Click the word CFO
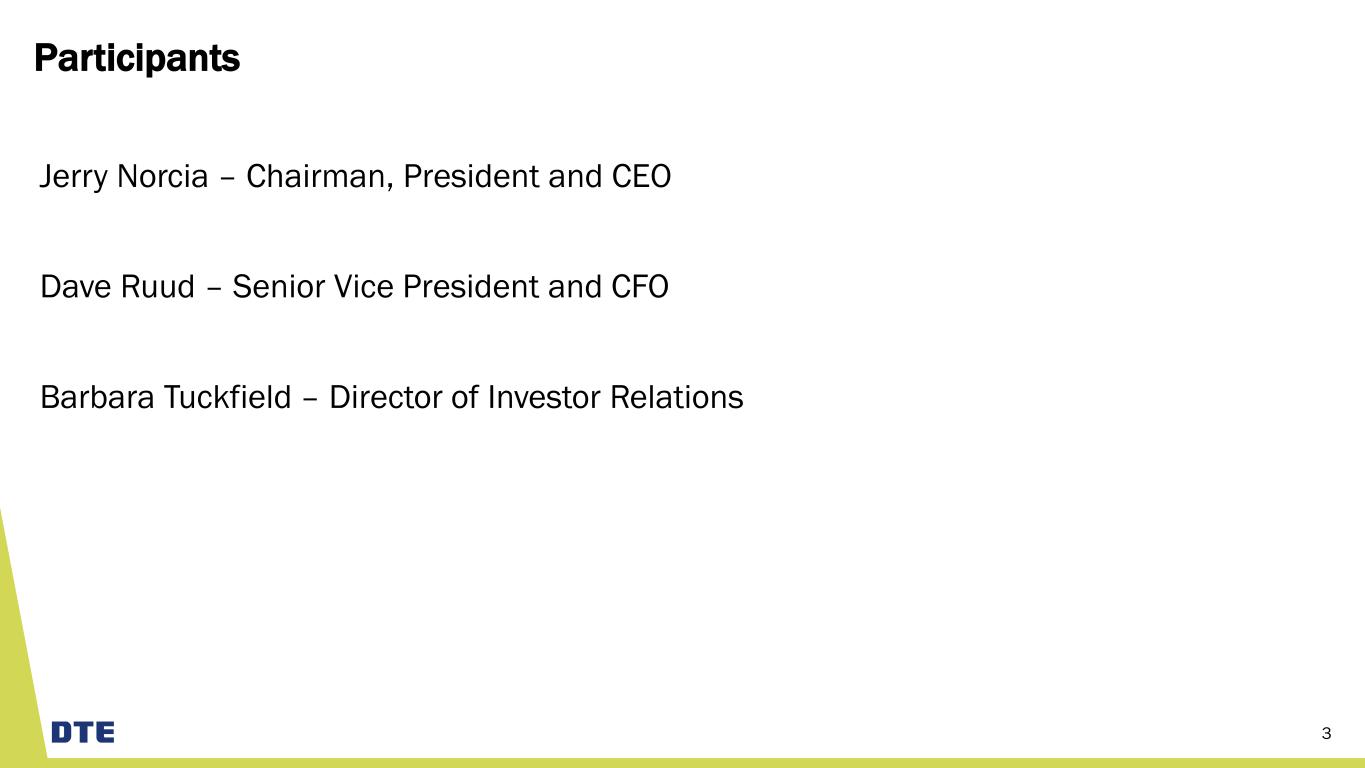1365x768 pixels. click(639, 288)
